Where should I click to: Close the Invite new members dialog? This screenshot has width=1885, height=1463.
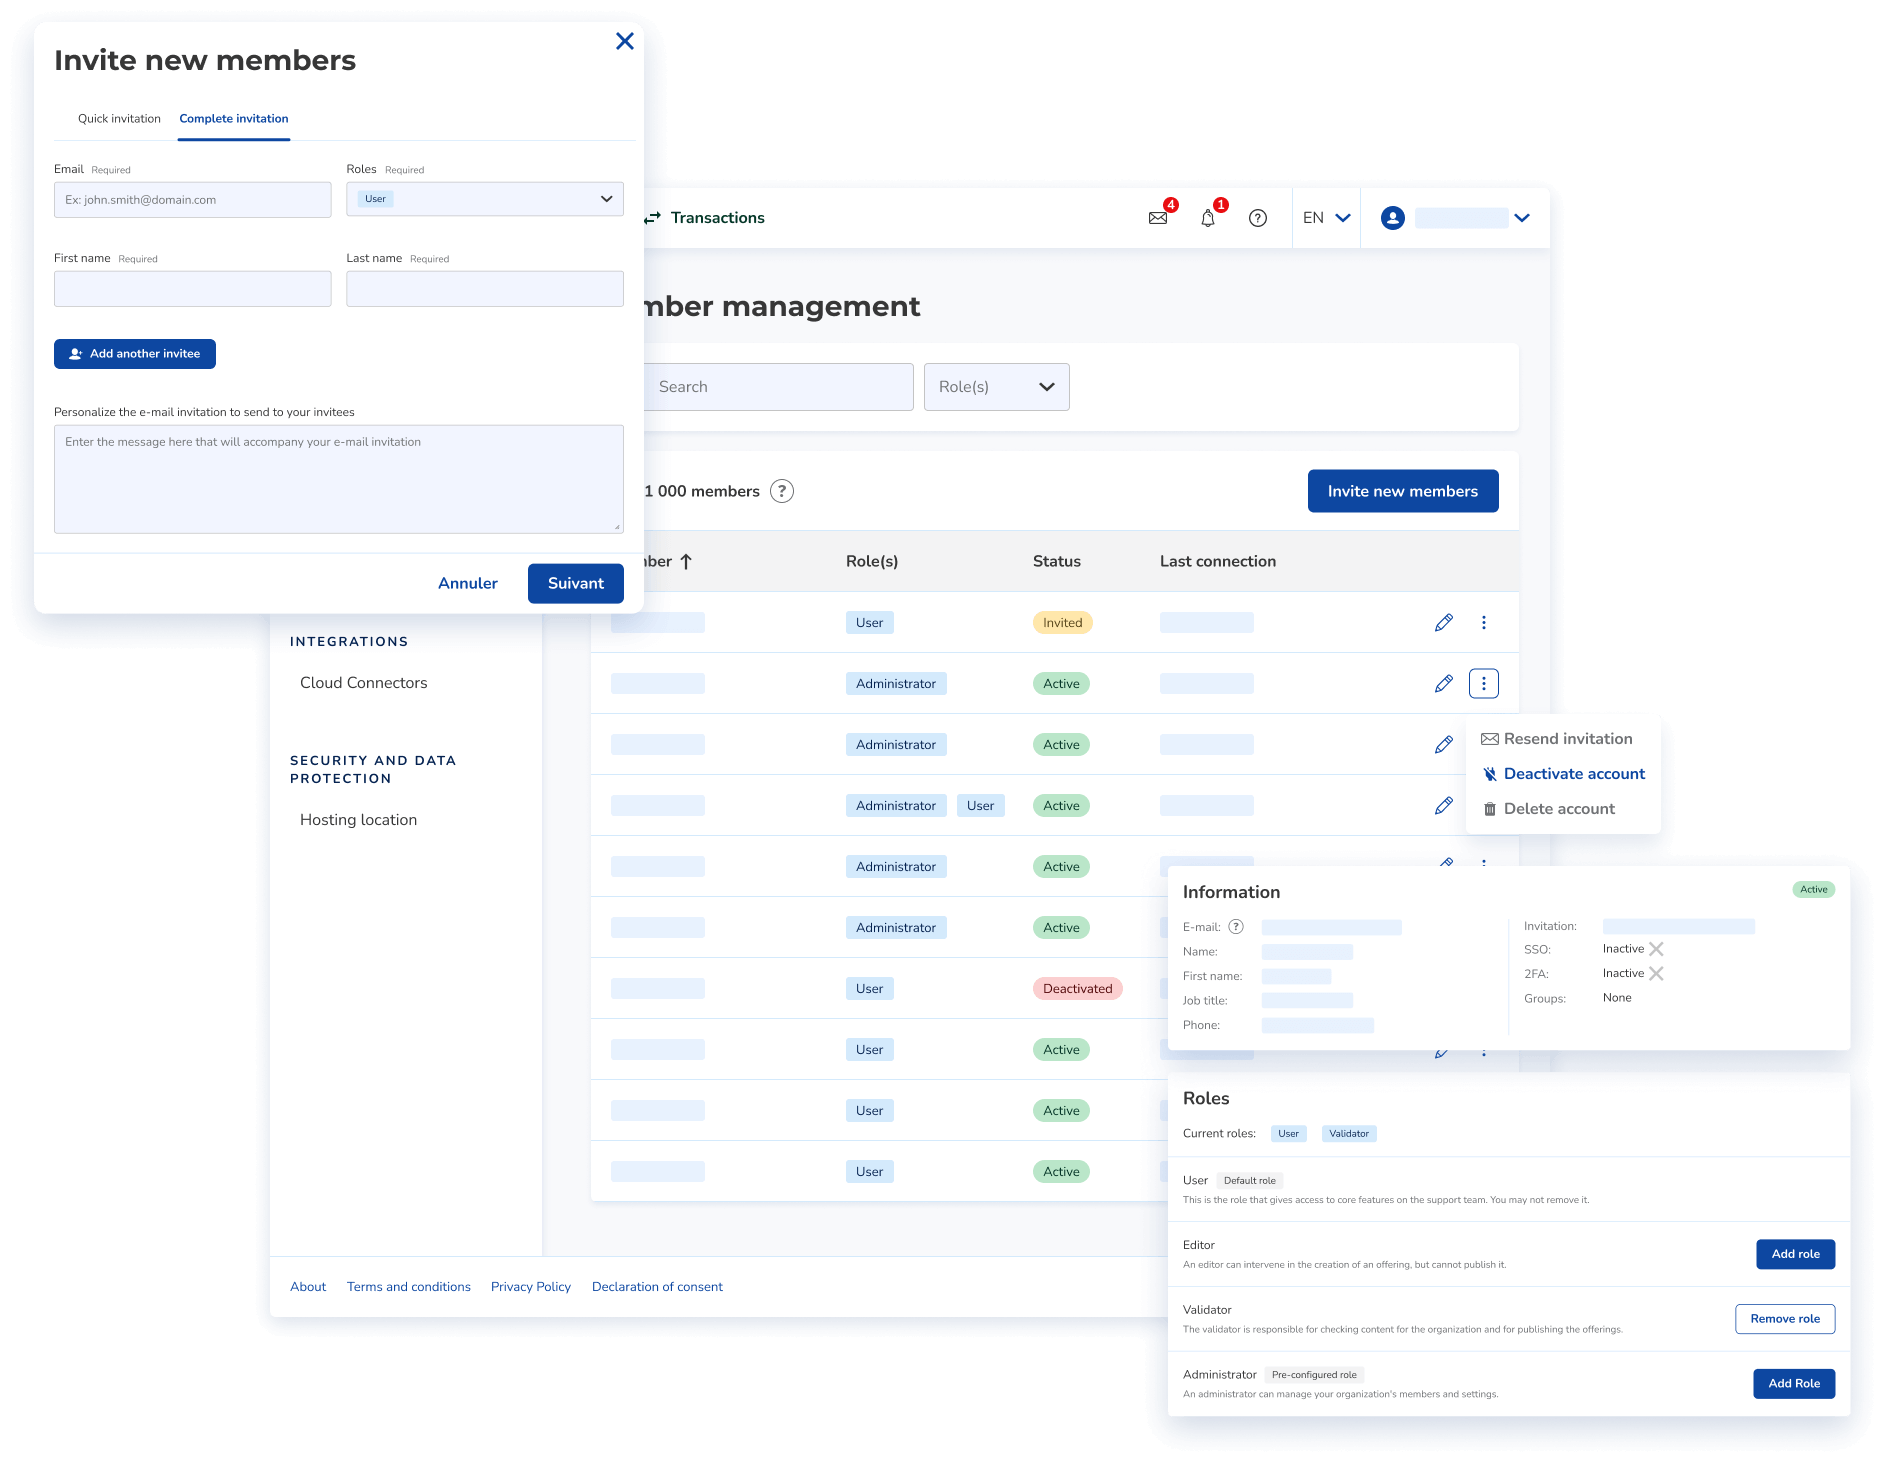point(625,41)
